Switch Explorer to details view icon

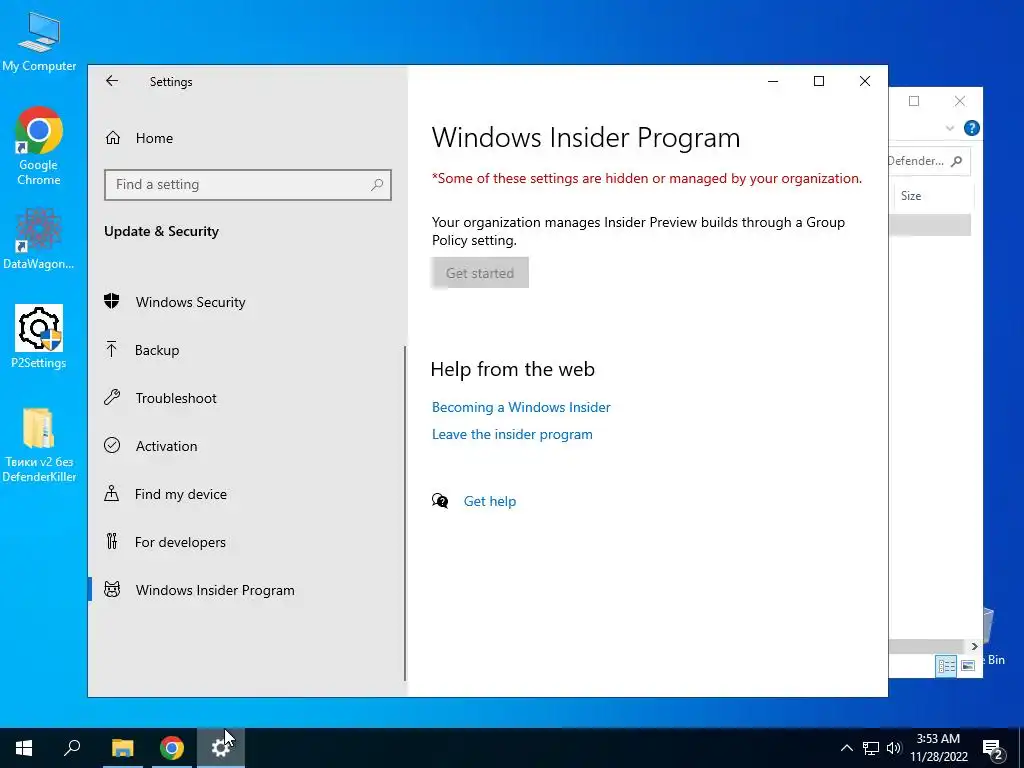946,665
